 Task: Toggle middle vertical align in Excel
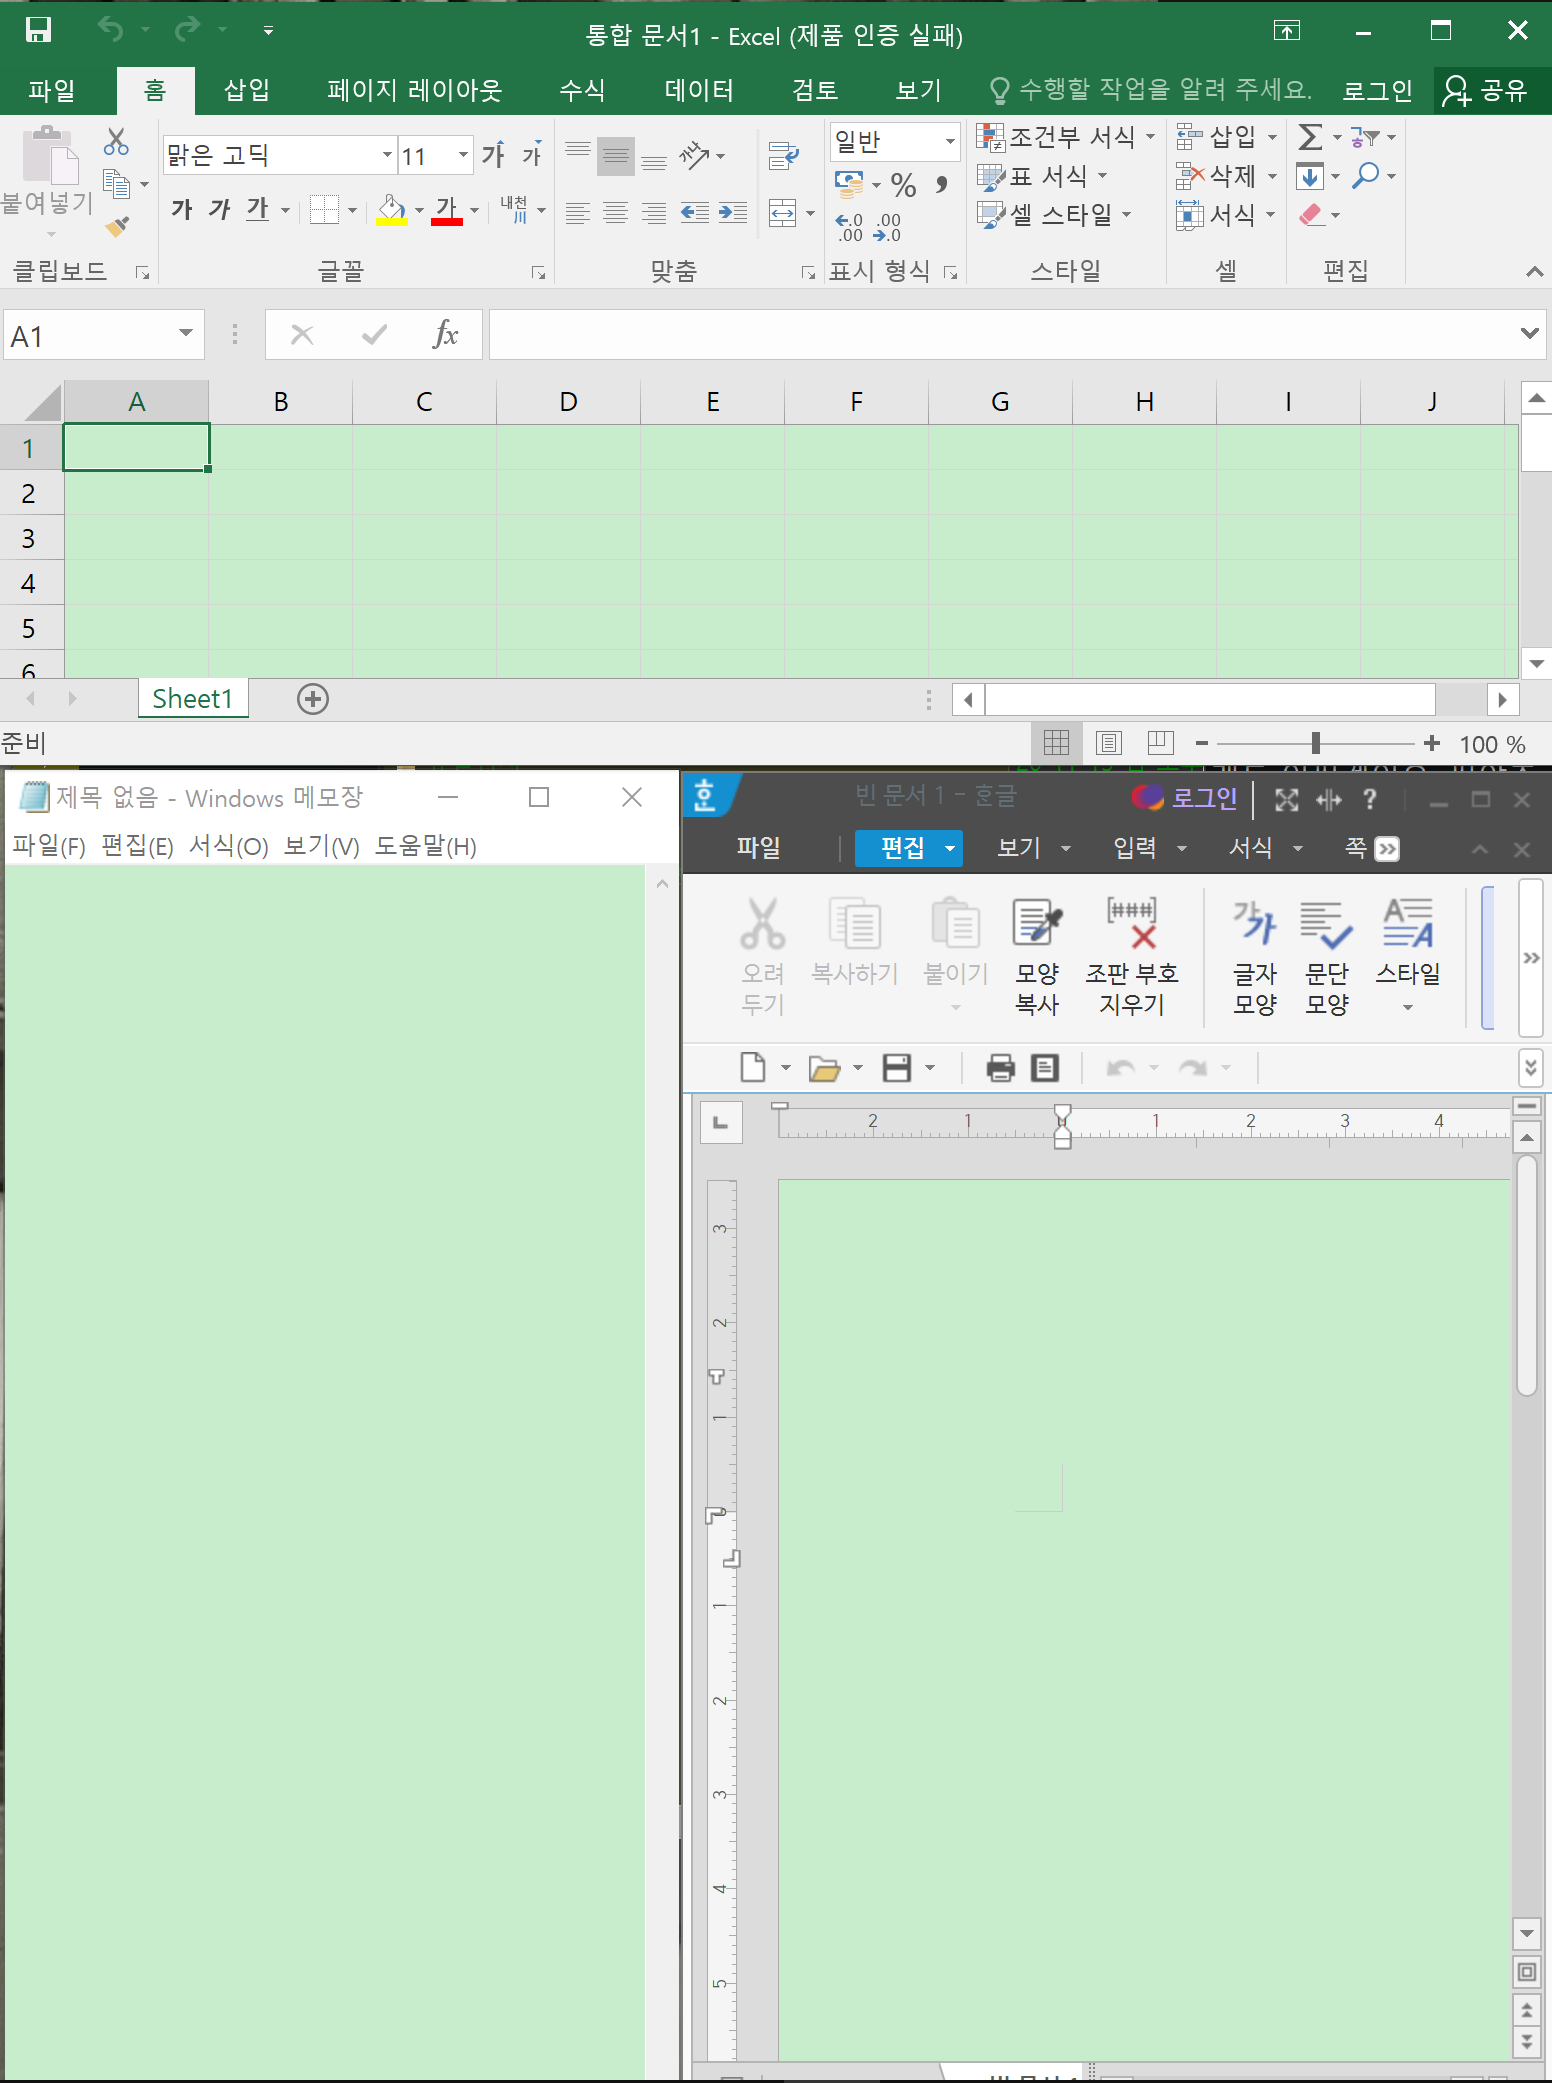[616, 156]
